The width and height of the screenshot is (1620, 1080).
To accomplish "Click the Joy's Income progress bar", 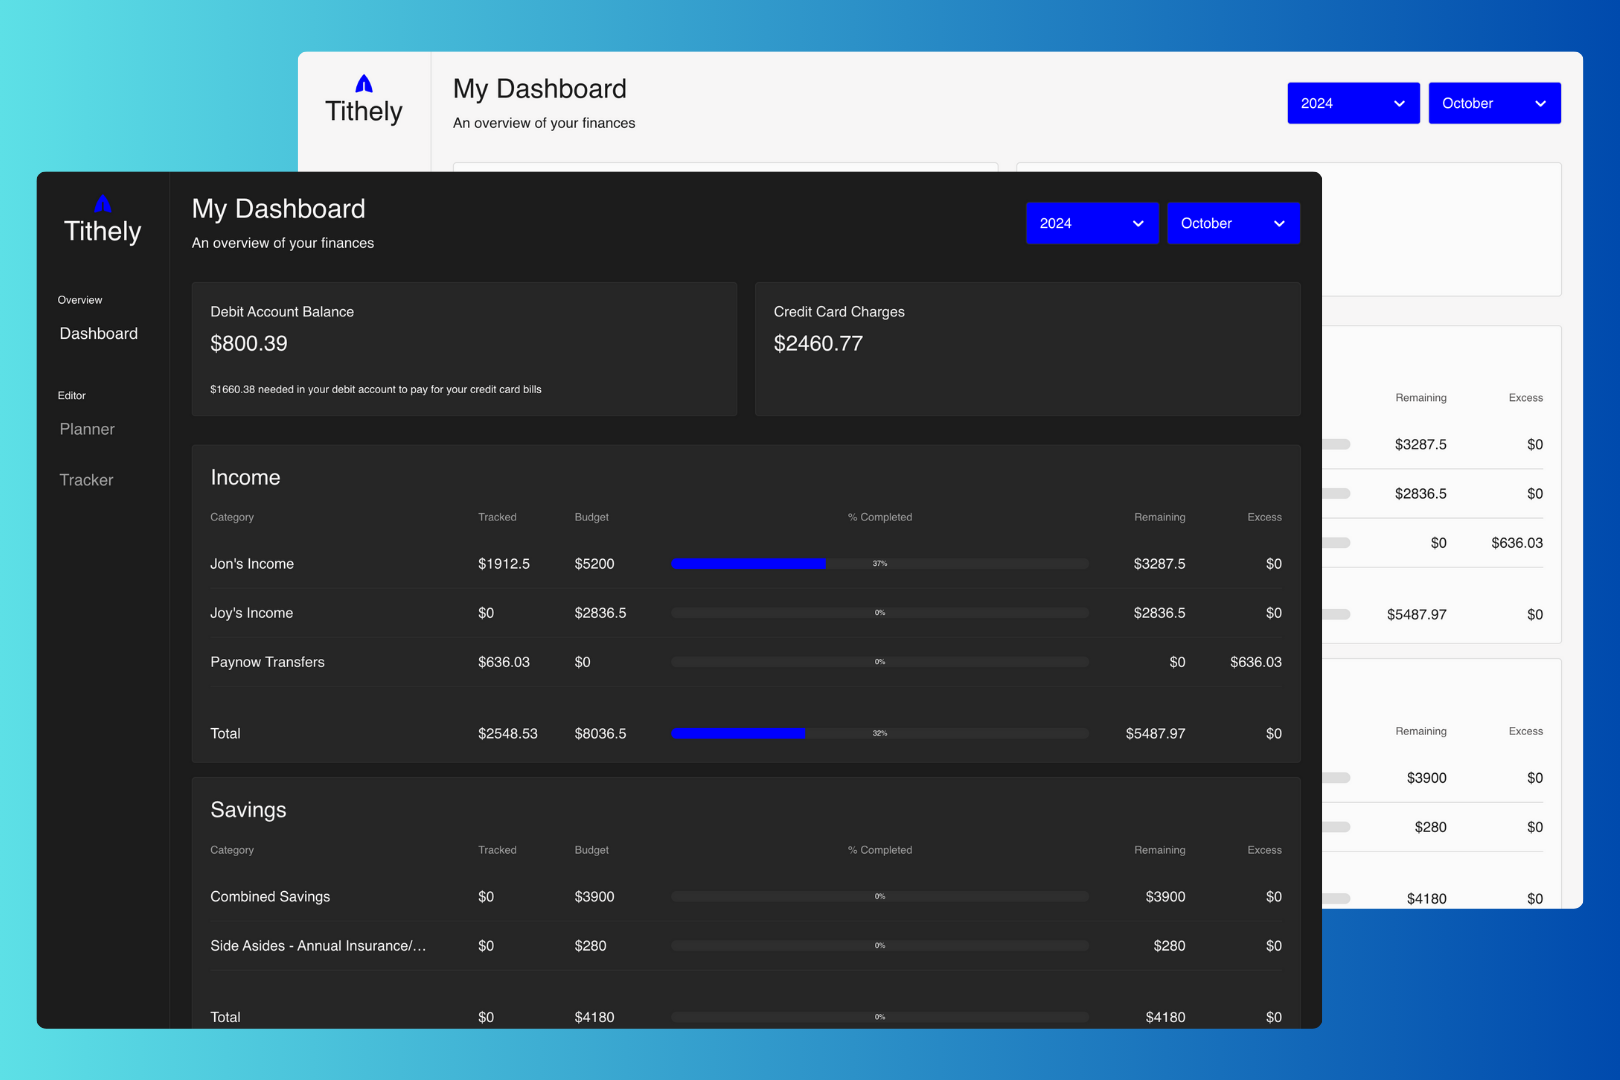I will coord(880,613).
